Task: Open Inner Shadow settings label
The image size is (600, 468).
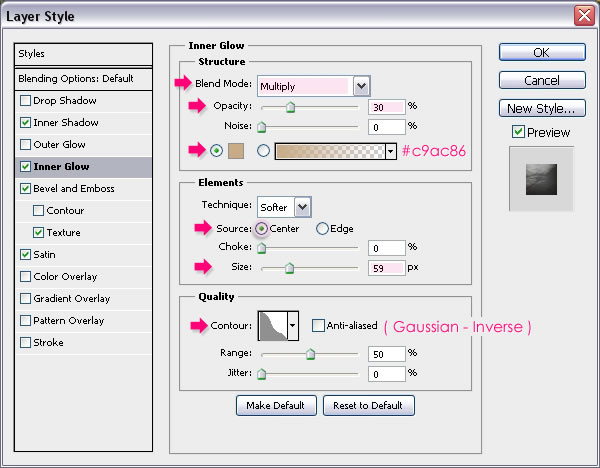Action: pos(66,122)
